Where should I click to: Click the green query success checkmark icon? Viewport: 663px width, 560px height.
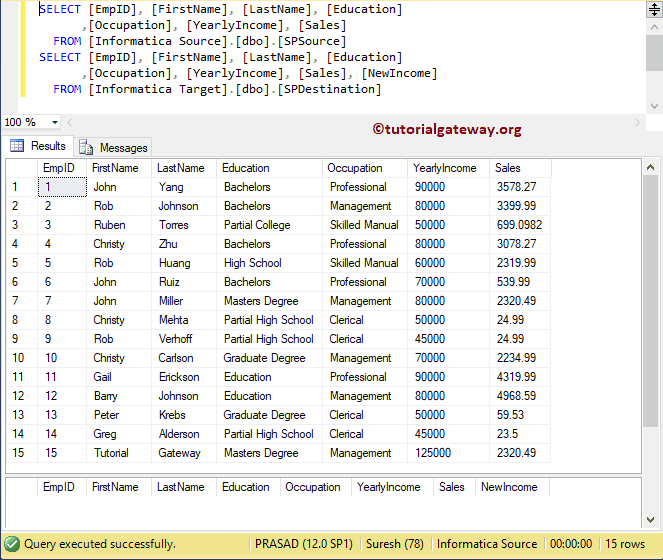click(12, 544)
